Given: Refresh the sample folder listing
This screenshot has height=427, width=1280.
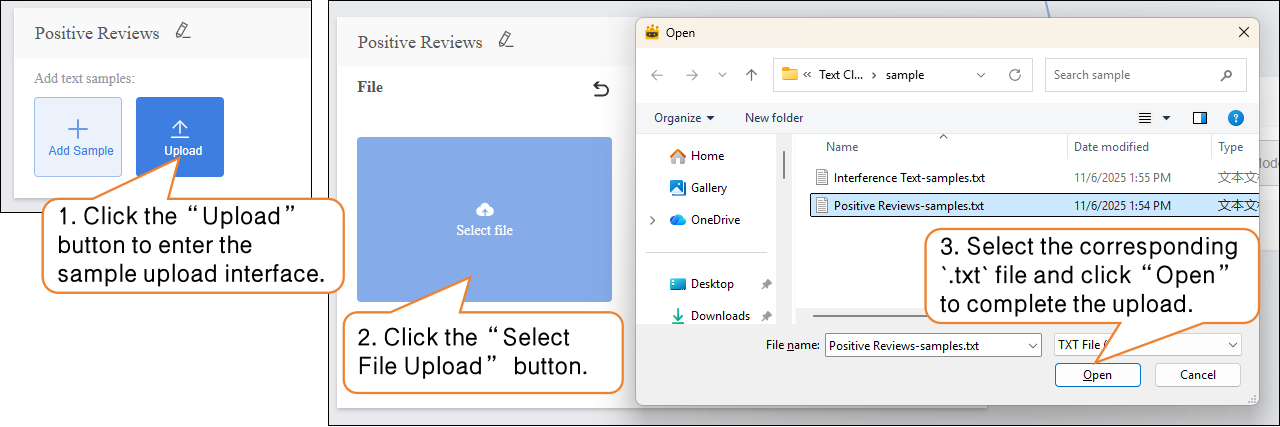Looking at the screenshot, I should [1015, 75].
